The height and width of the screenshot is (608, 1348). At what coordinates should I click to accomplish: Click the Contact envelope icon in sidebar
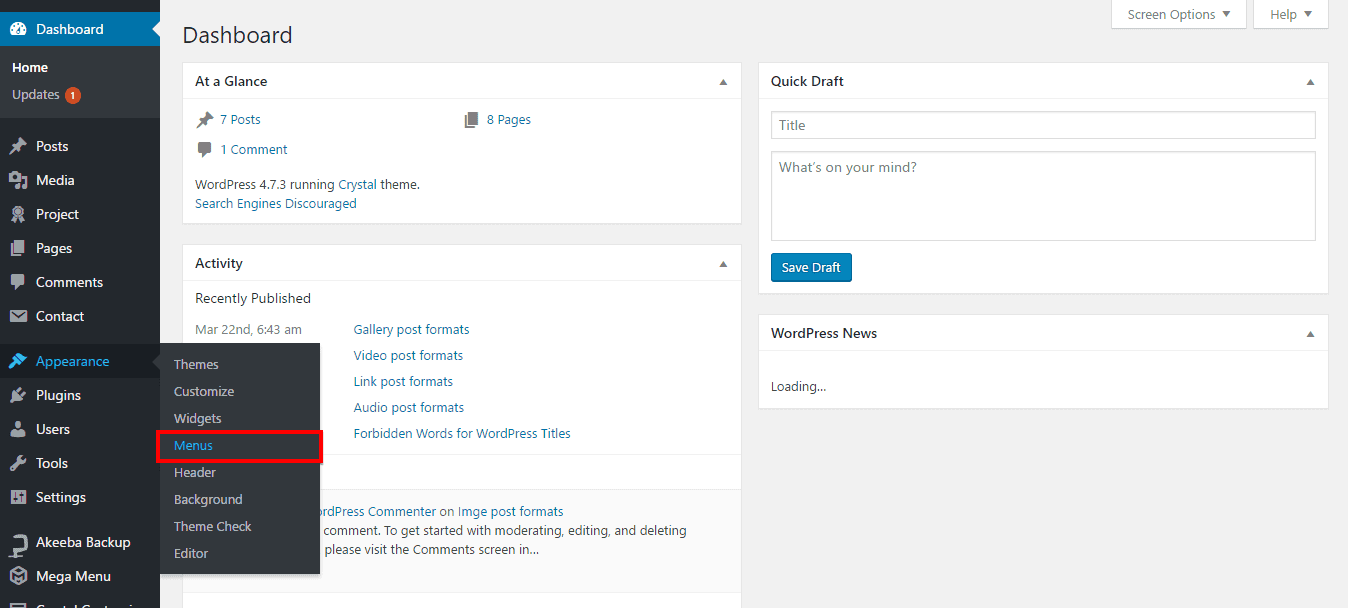[18, 316]
